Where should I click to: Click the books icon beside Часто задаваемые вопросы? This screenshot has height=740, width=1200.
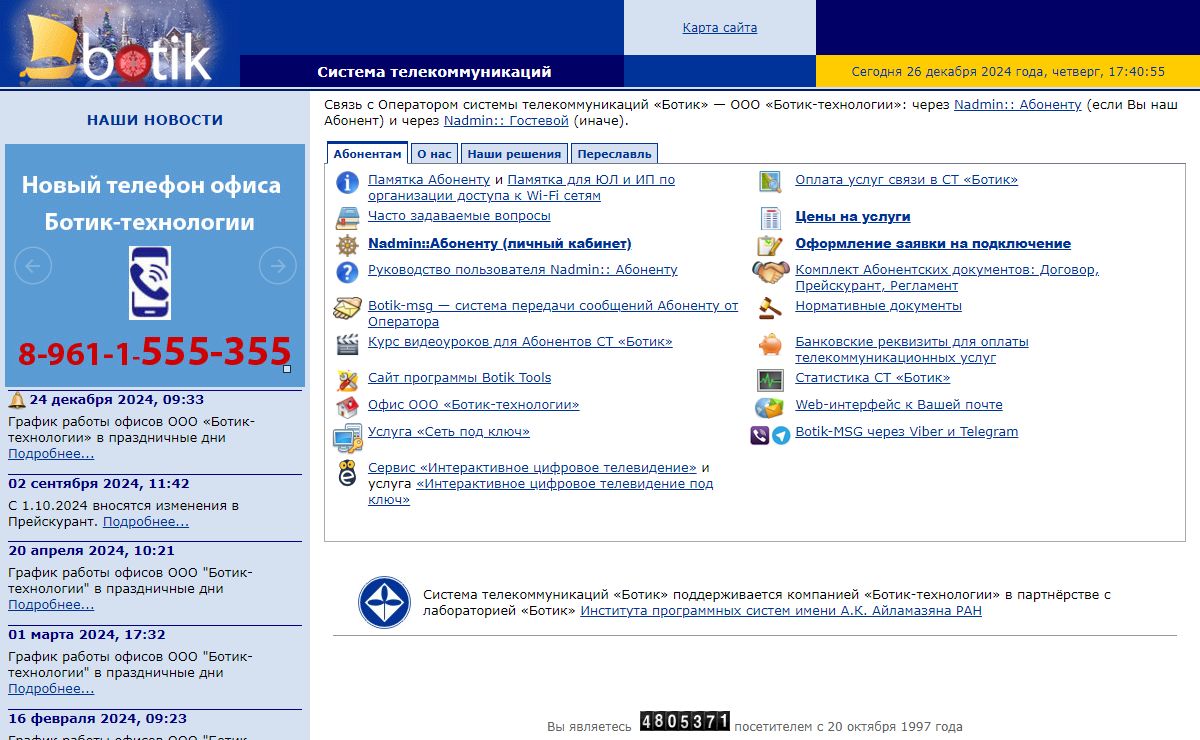(x=347, y=217)
